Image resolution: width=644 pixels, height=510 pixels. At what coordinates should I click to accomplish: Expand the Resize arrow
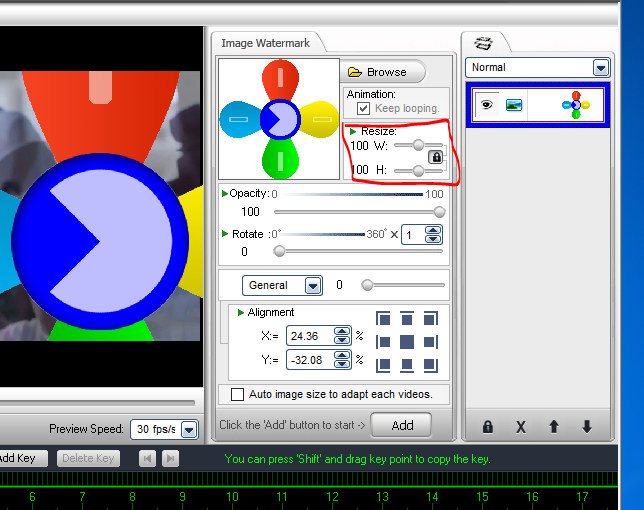coord(353,131)
